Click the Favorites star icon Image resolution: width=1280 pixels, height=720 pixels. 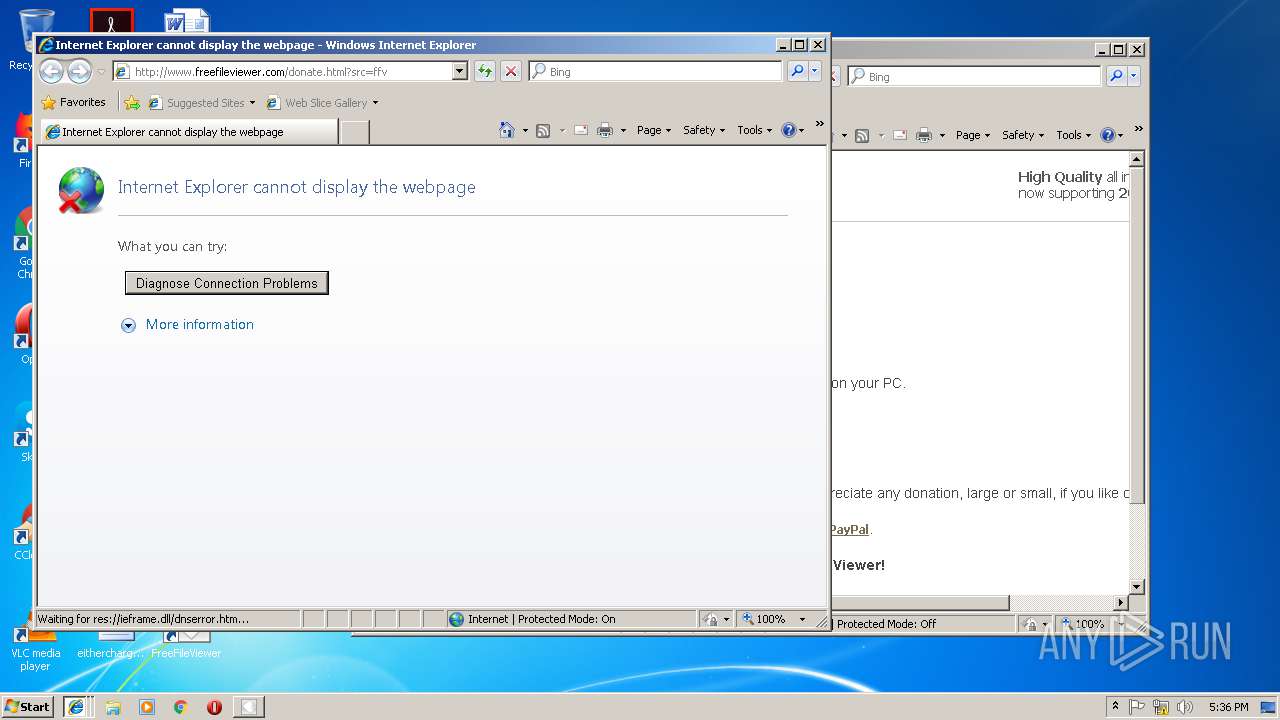[49, 102]
